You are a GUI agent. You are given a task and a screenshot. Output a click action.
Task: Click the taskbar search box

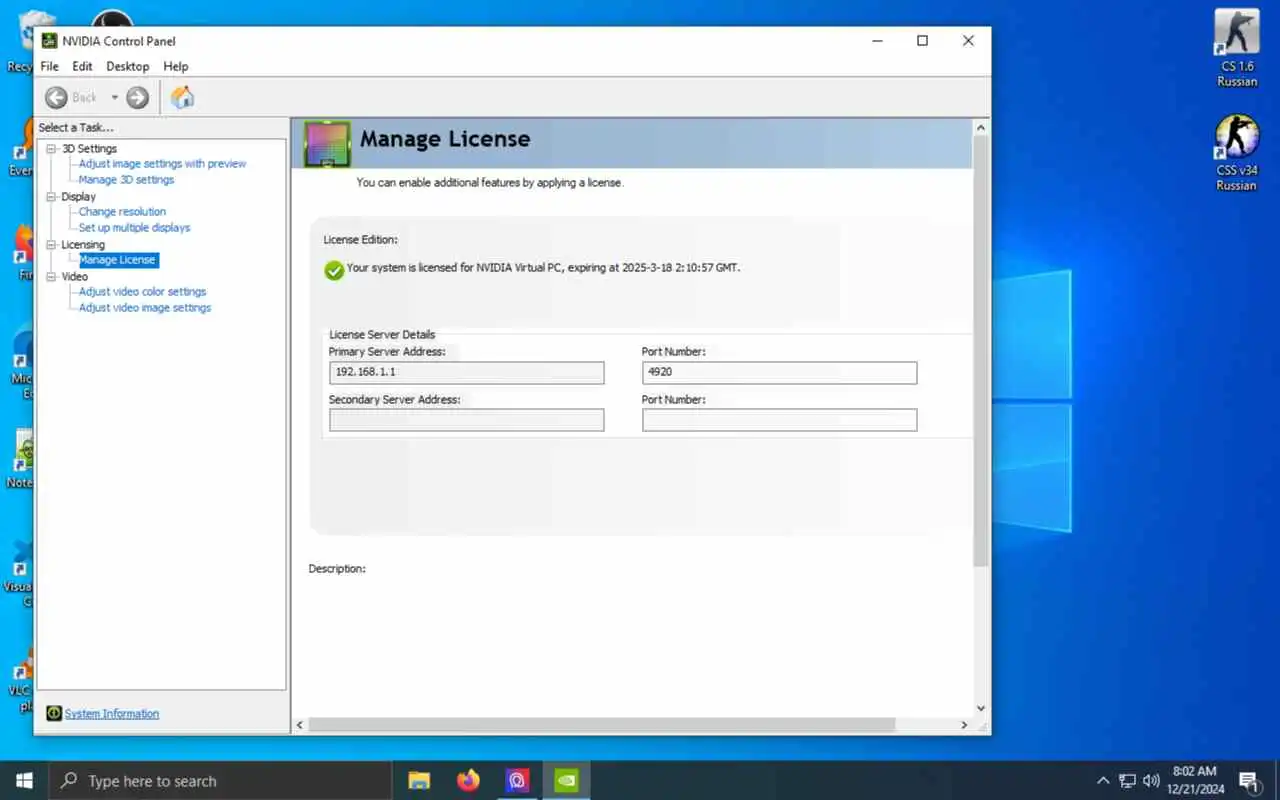click(218, 780)
